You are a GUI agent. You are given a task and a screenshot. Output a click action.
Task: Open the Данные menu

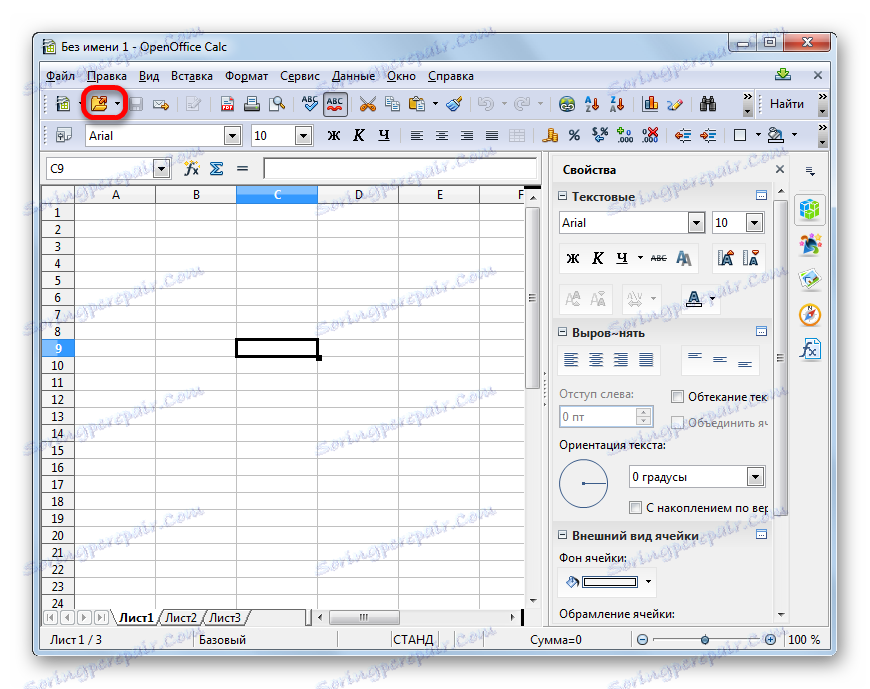coord(353,76)
